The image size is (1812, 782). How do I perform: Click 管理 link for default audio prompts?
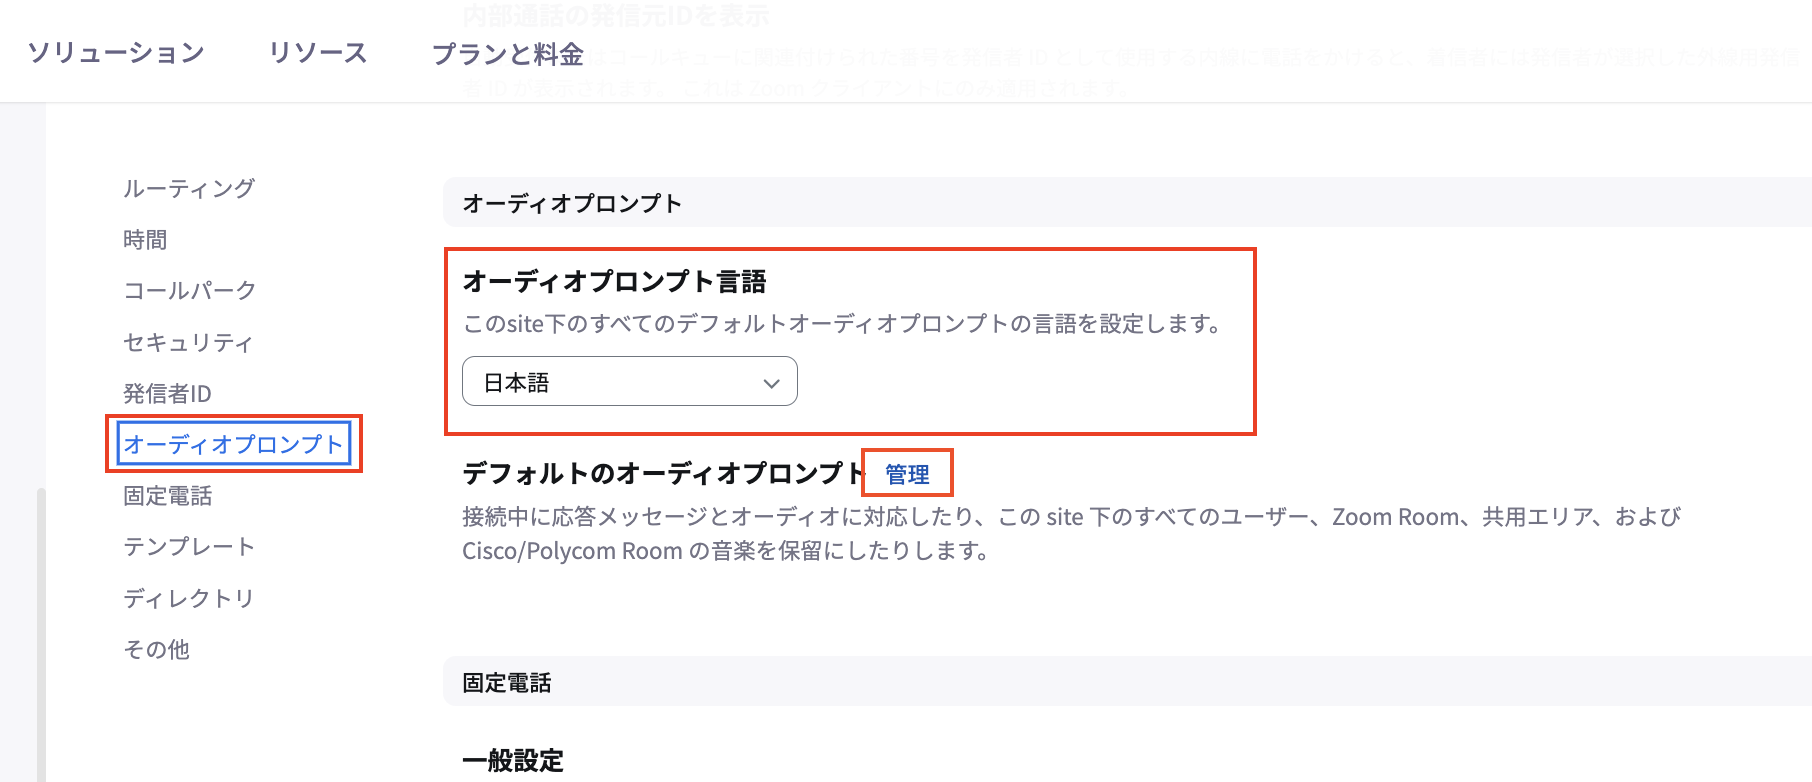click(907, 474)
